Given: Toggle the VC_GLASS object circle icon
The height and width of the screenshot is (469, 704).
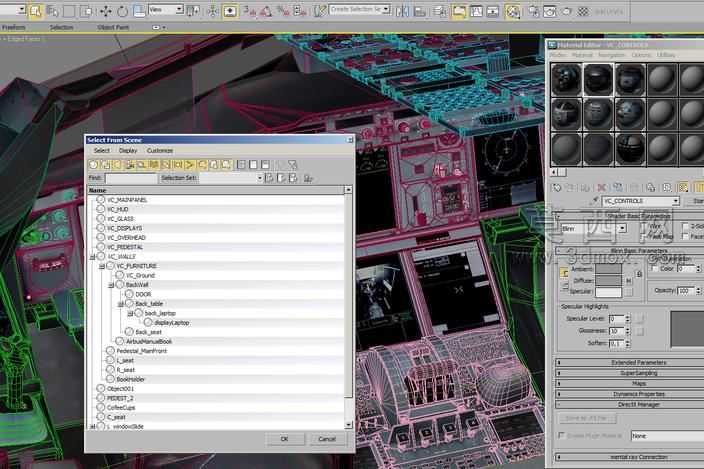Looking at the screenshot, I should click(101, 219).
